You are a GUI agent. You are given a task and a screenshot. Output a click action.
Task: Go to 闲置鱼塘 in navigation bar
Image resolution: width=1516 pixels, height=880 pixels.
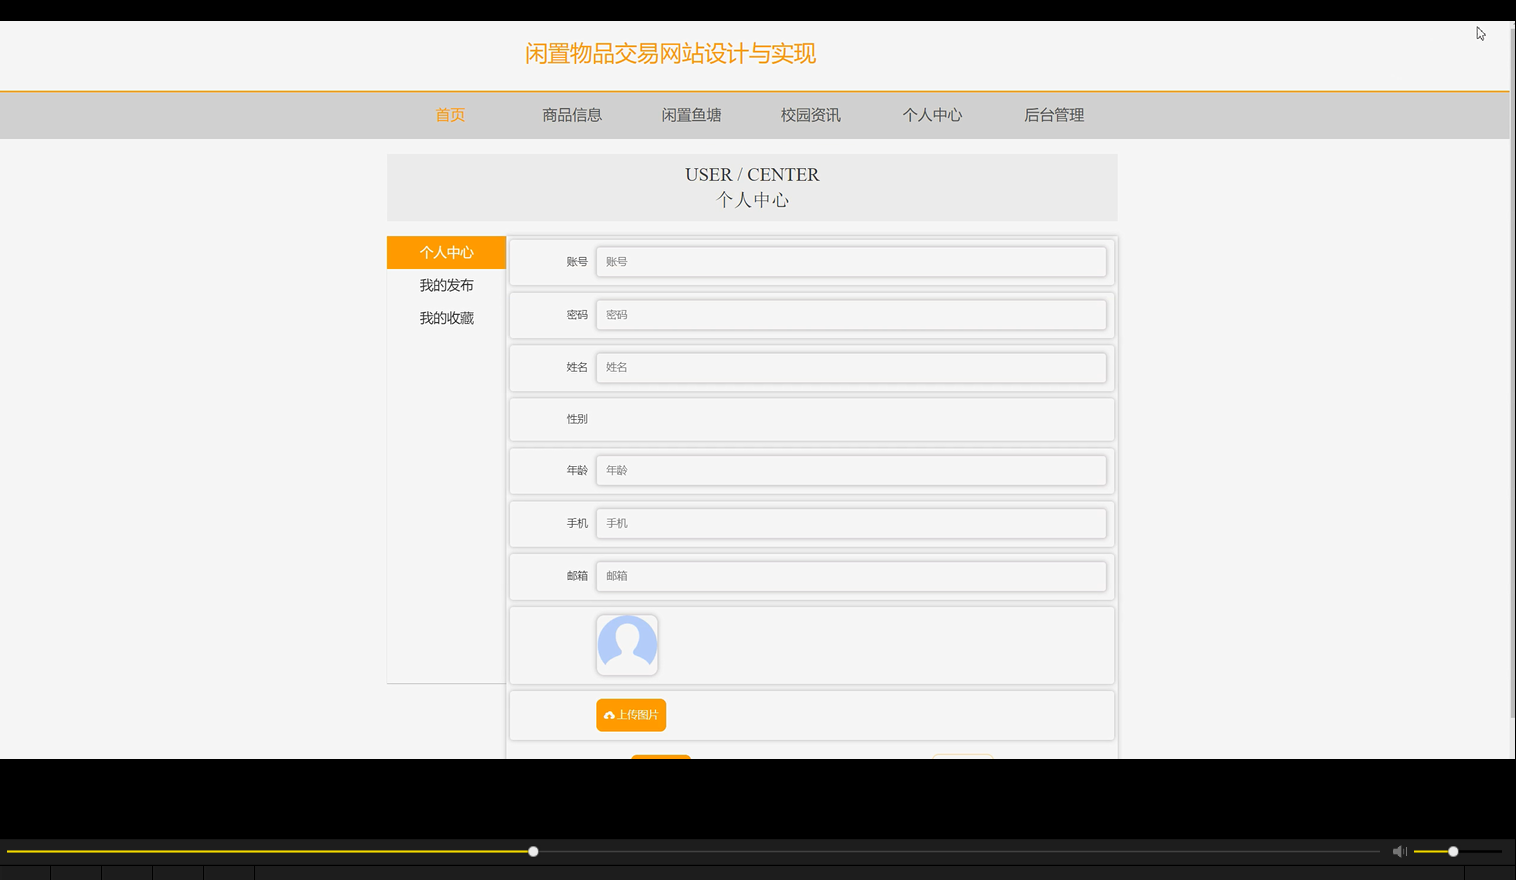pyautogui.click(x=691, y=115)
